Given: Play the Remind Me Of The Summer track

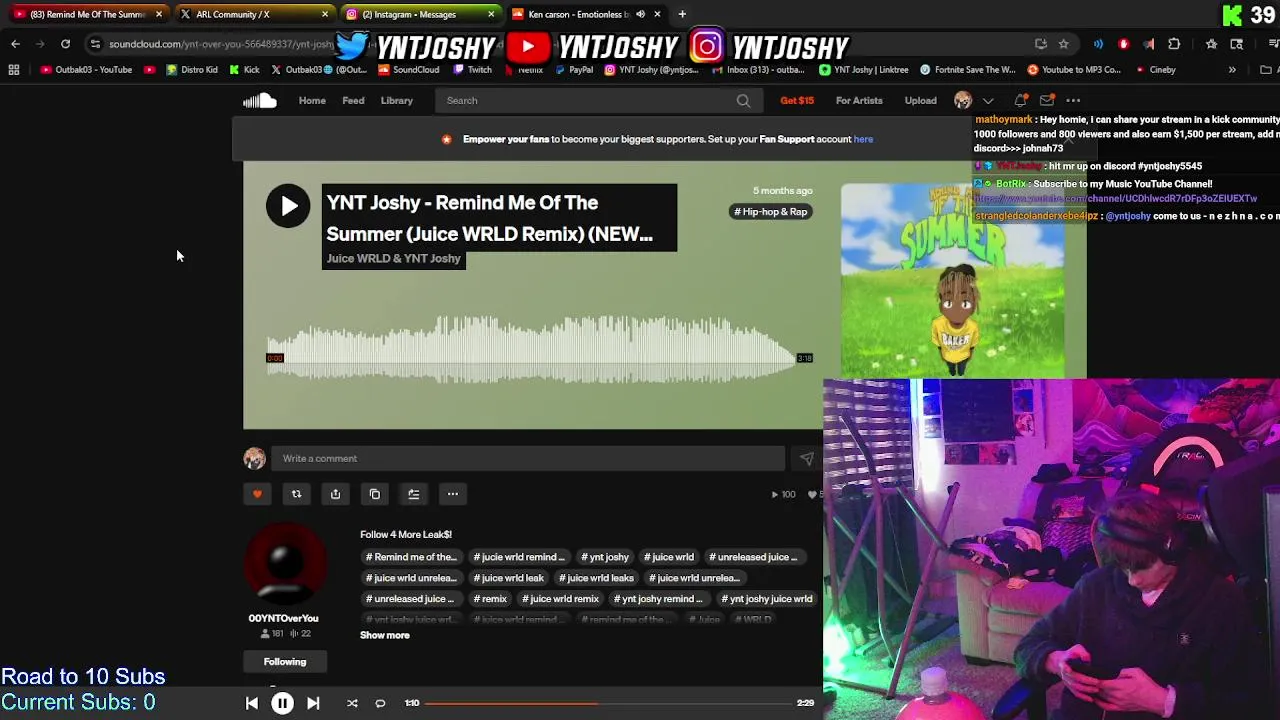Looking at the screenshot, I should 288,206.
